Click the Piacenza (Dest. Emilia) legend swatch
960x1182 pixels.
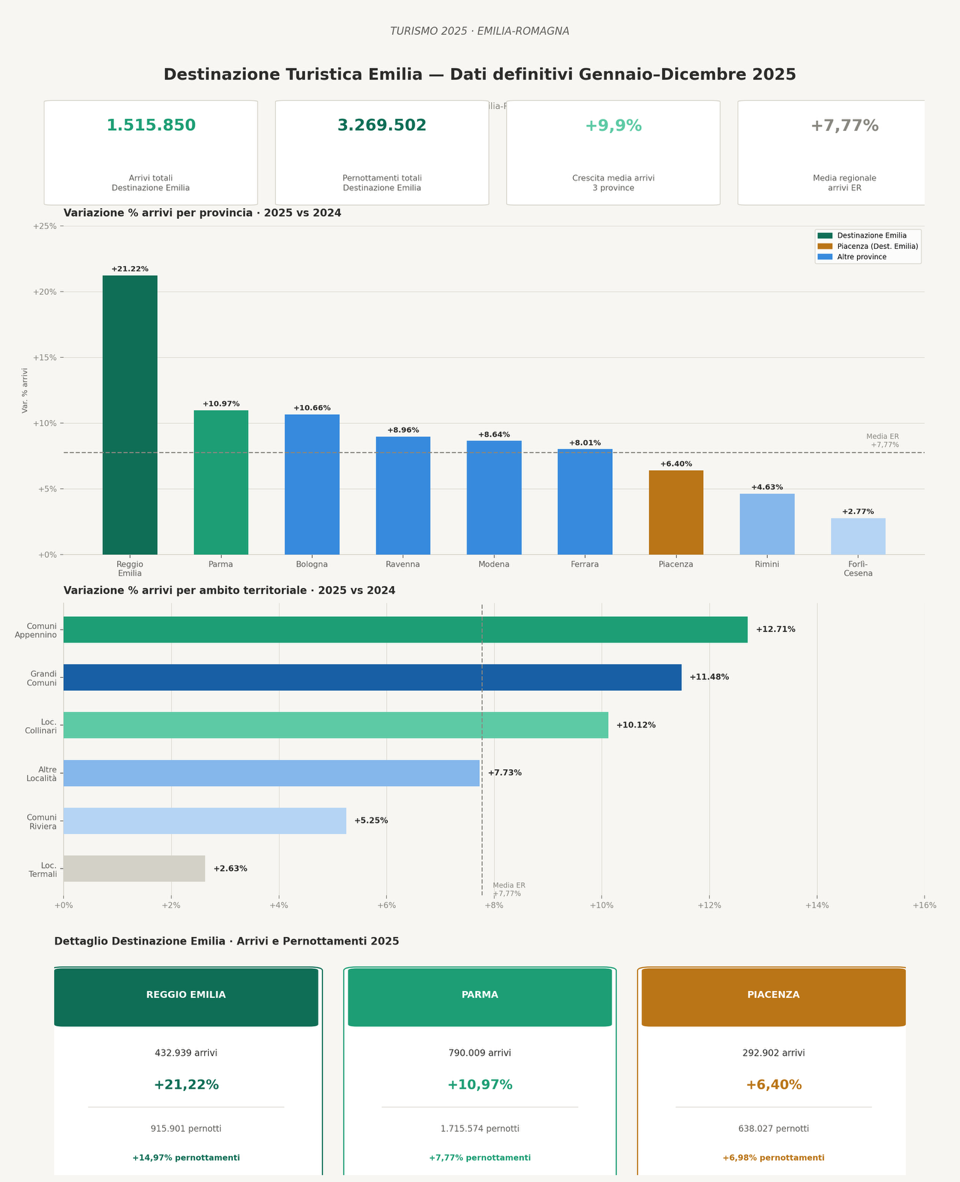pyautogui.click(x=825, y=246)
